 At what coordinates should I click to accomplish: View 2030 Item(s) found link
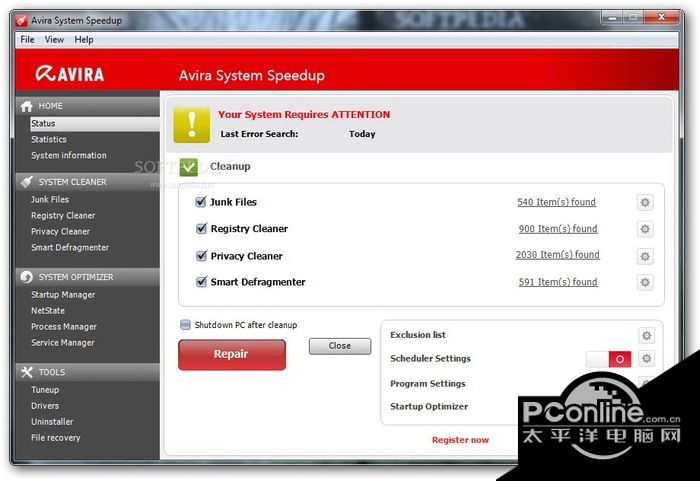point(558,255)
